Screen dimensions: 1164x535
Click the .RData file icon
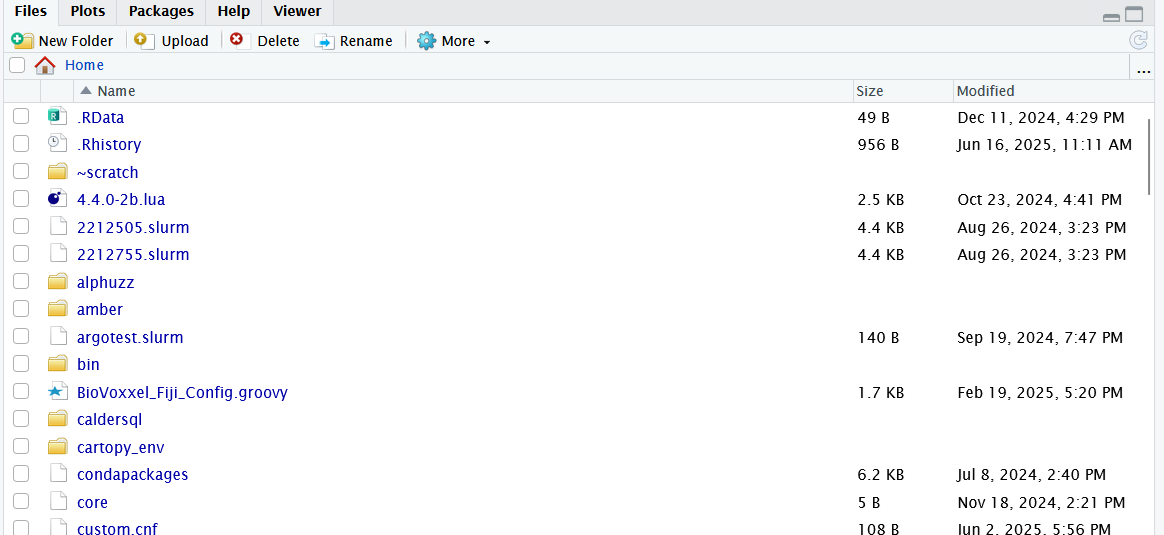coord(57,117)
